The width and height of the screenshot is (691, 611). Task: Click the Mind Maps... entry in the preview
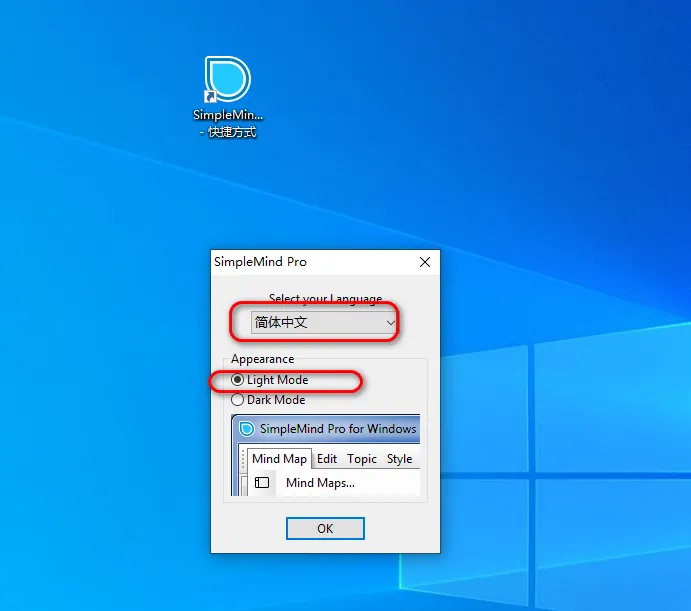pyautogui.click(x=320, y=483)
